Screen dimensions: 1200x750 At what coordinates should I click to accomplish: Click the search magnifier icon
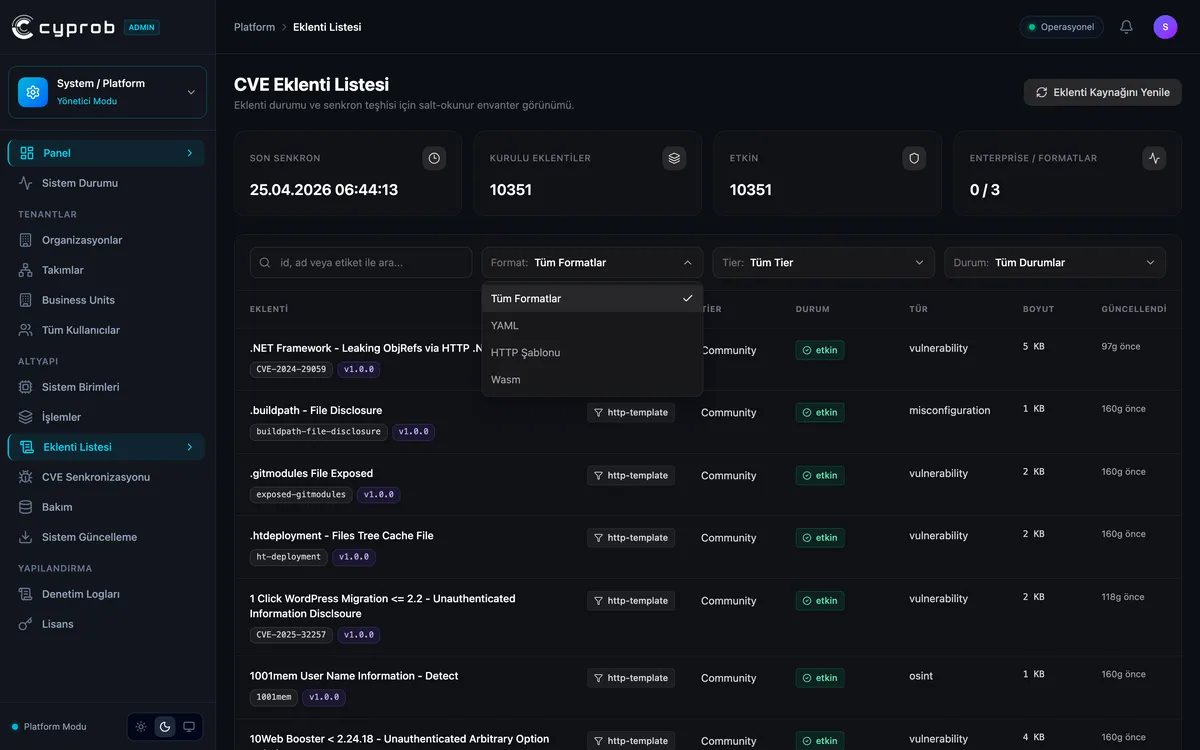tap(265, 263)
